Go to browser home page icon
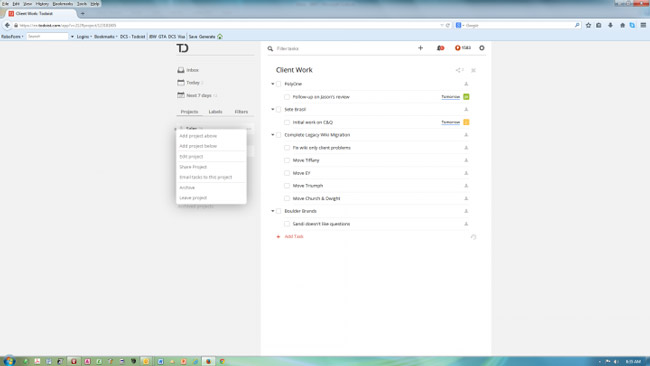Viewport: 650px width, 366px height. (x=622, y=25)
